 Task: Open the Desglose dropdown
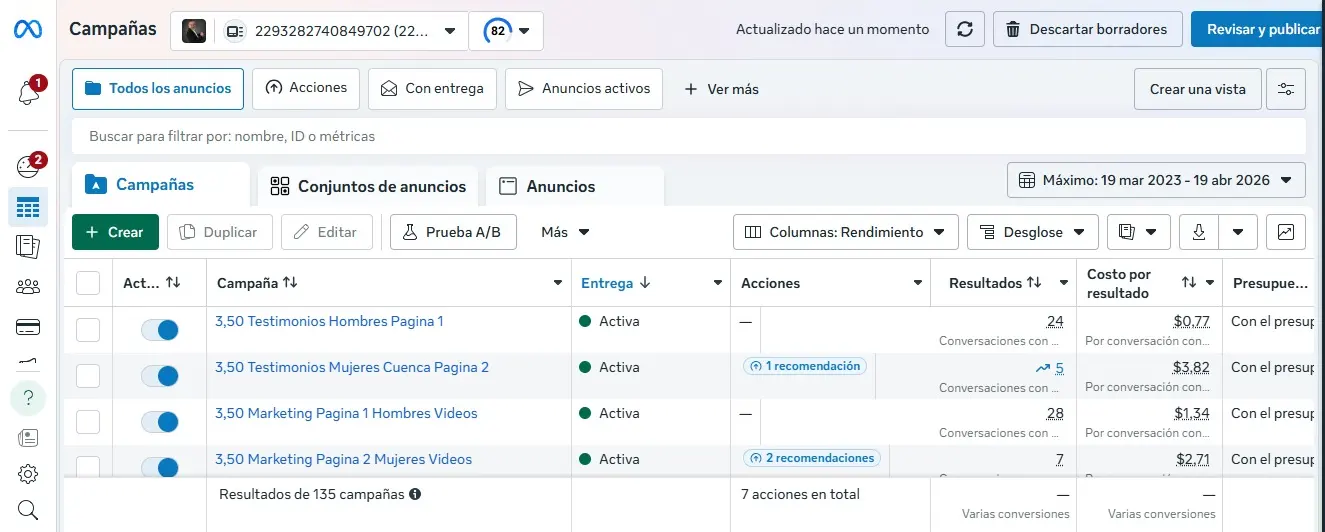pyautogui.click(x=1033, y=232)
